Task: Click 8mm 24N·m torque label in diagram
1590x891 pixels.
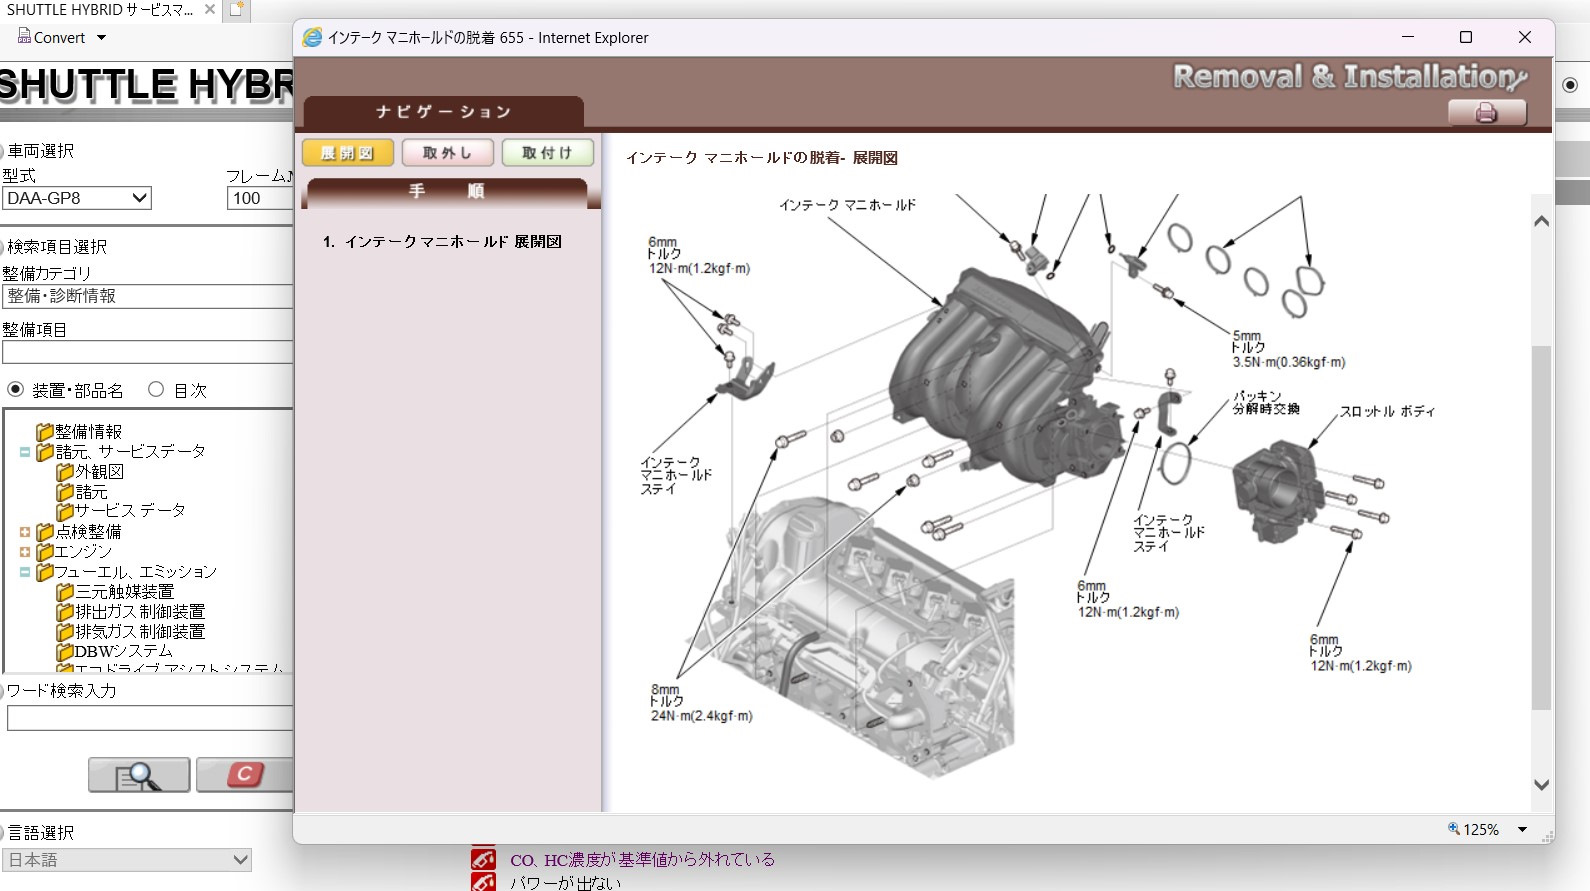Action: [701, 703]
